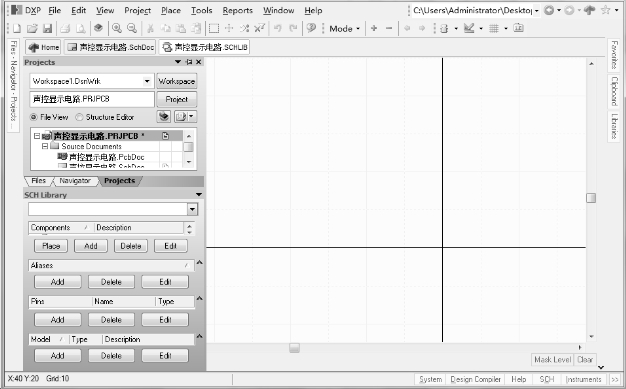Collapse the Model section arrow

tap(200, 336)
